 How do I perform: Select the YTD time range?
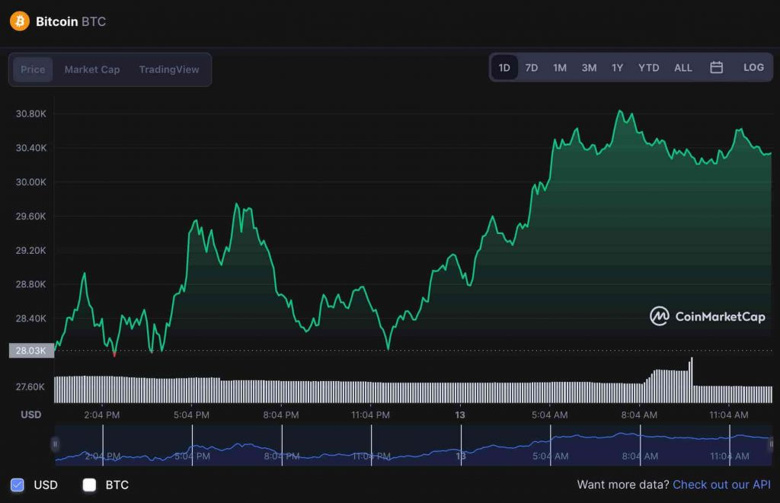(649, 68)
